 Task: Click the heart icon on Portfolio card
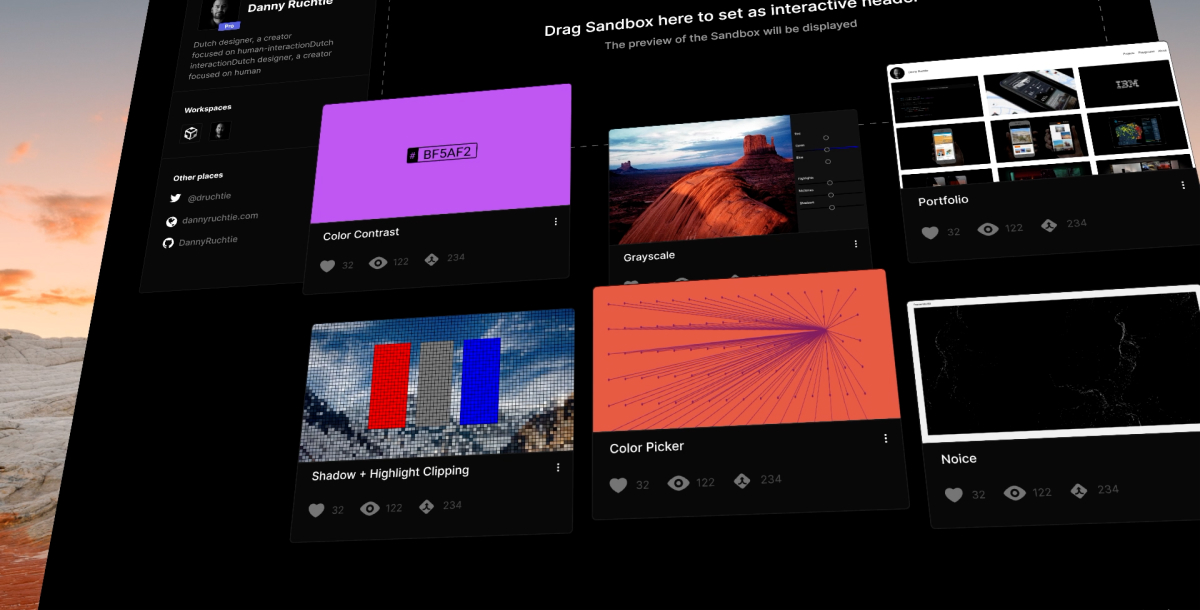(930, 231)
